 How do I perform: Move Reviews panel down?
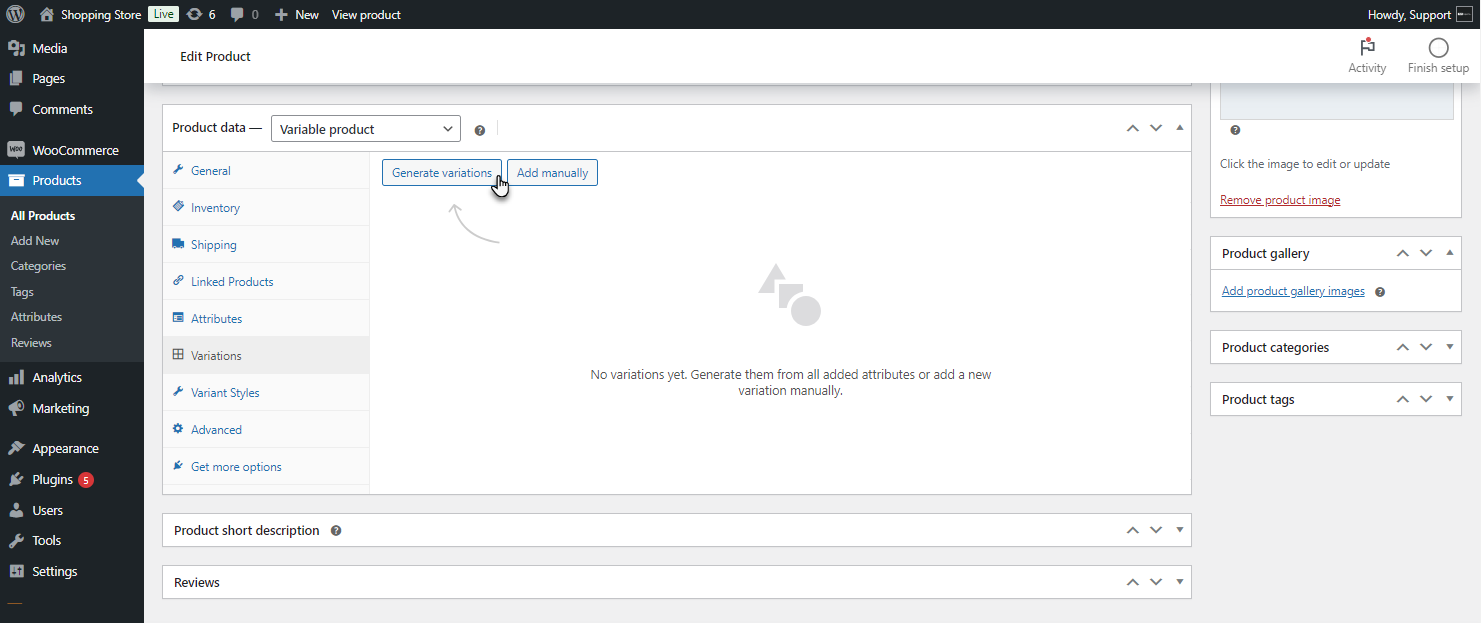point(1156,582)
